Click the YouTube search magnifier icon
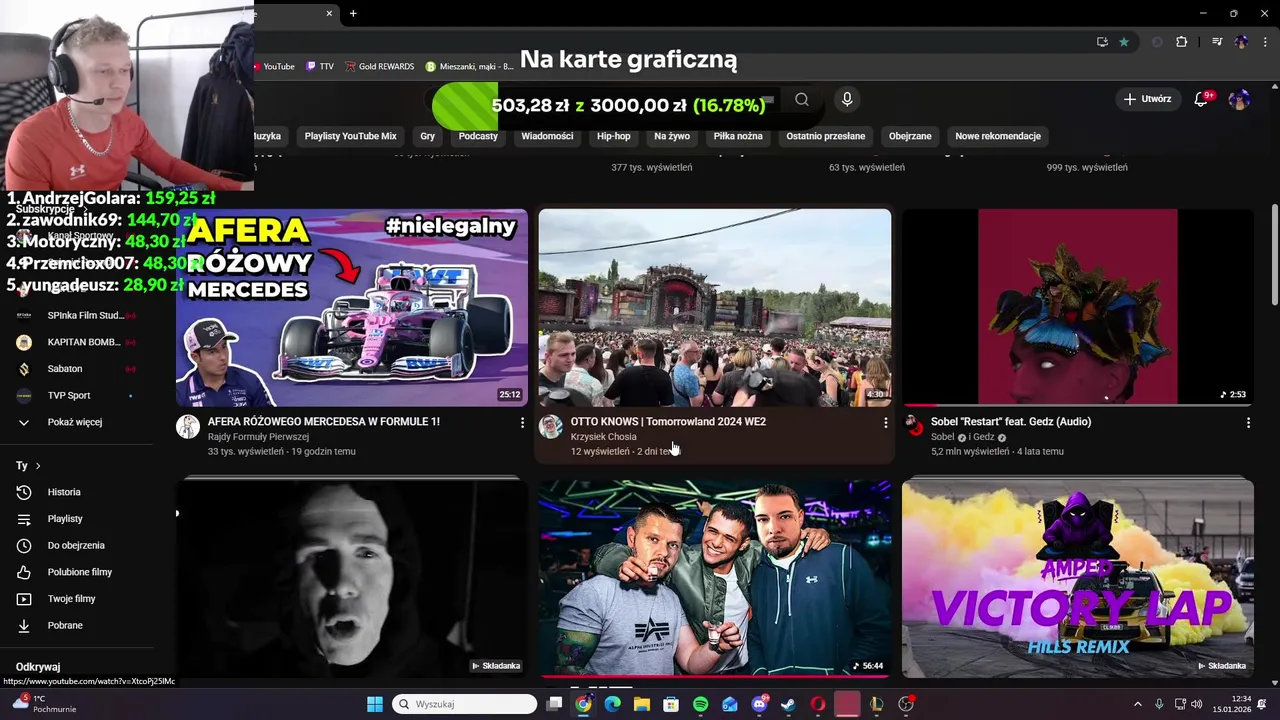1280x720 pixels. 802,99
